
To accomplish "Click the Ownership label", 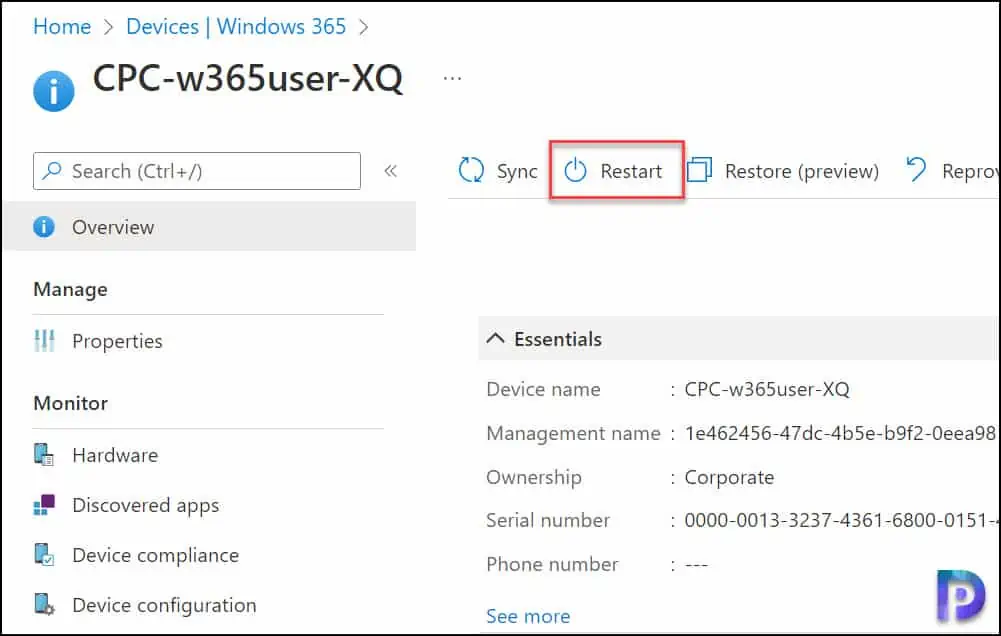I will [534, 477].
